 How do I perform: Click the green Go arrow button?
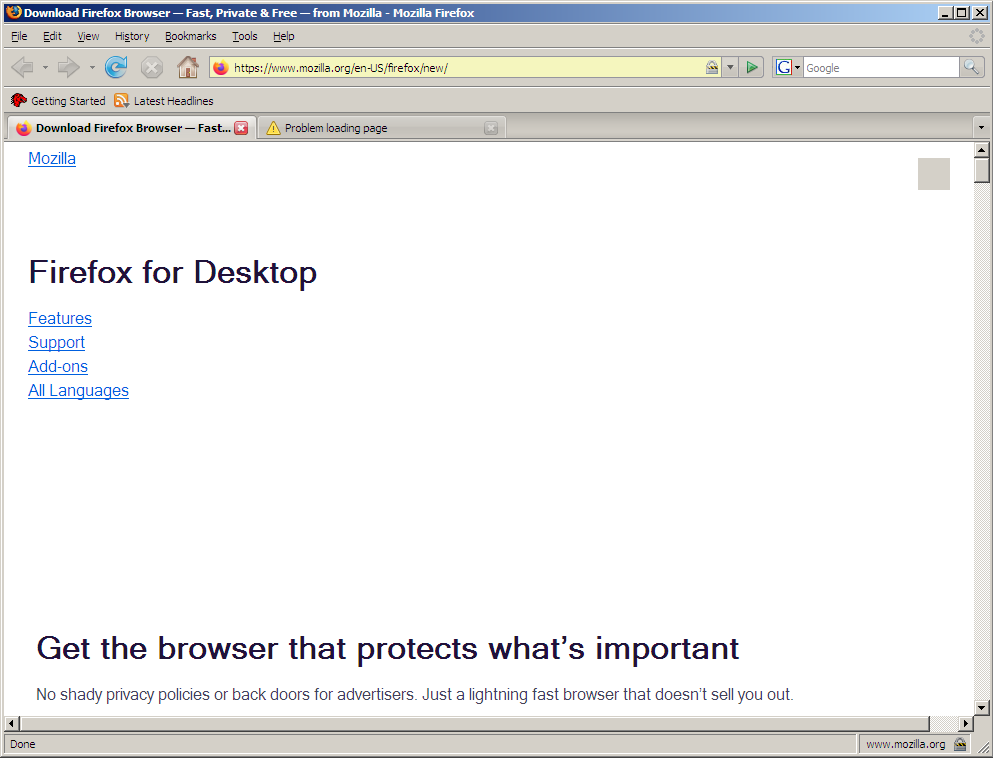pos(752,67)
